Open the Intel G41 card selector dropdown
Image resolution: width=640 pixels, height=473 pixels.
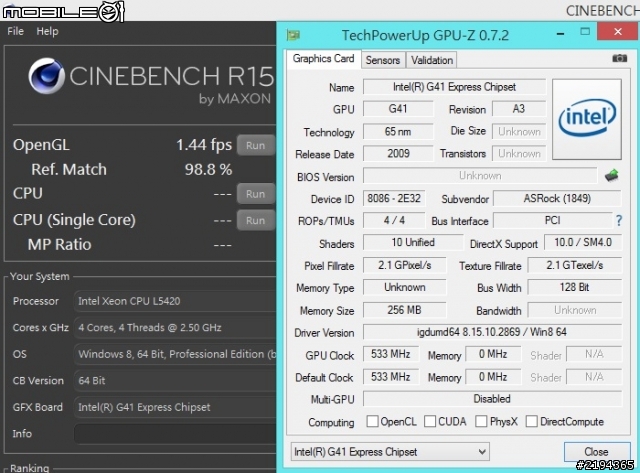pyautogui.click(x=390, y=452)
